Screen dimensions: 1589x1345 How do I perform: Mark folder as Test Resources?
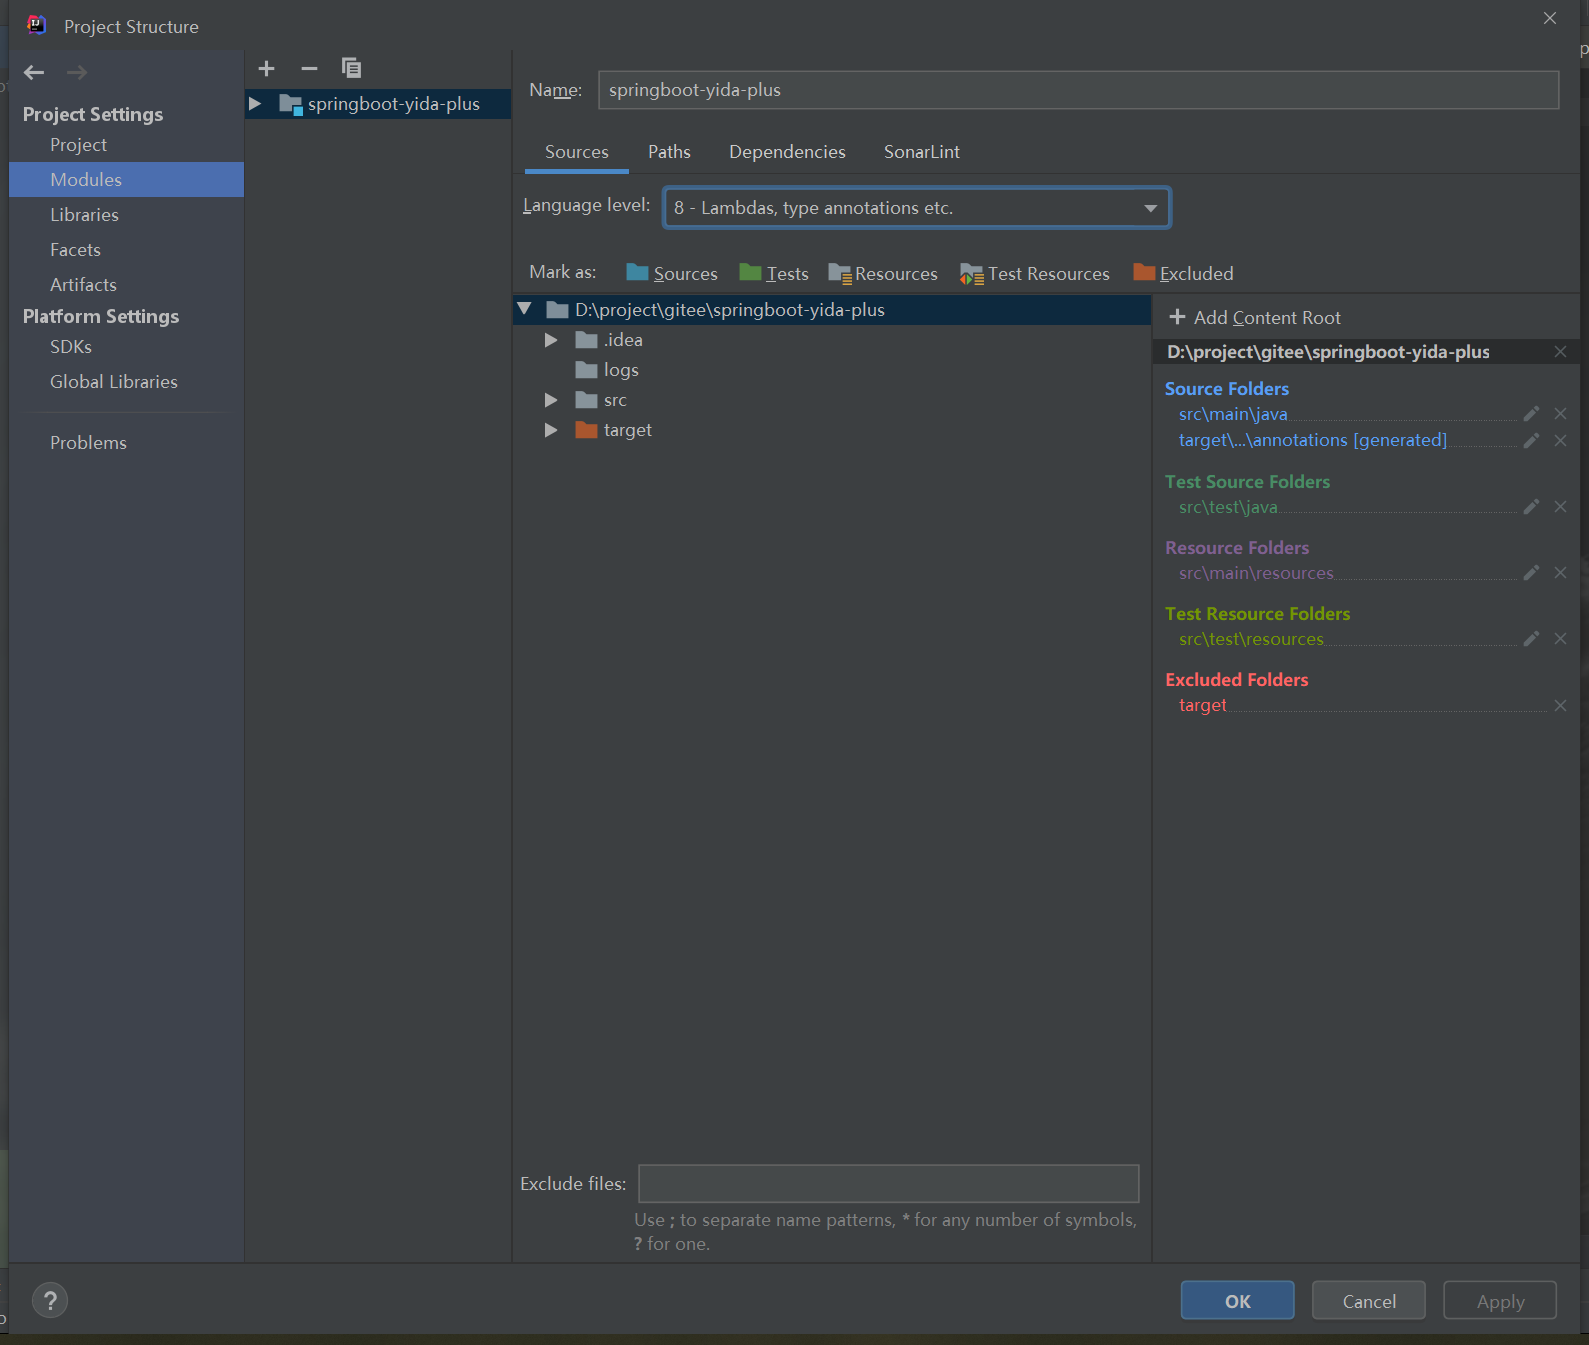pyautogui.click(x=1035, y=273)
